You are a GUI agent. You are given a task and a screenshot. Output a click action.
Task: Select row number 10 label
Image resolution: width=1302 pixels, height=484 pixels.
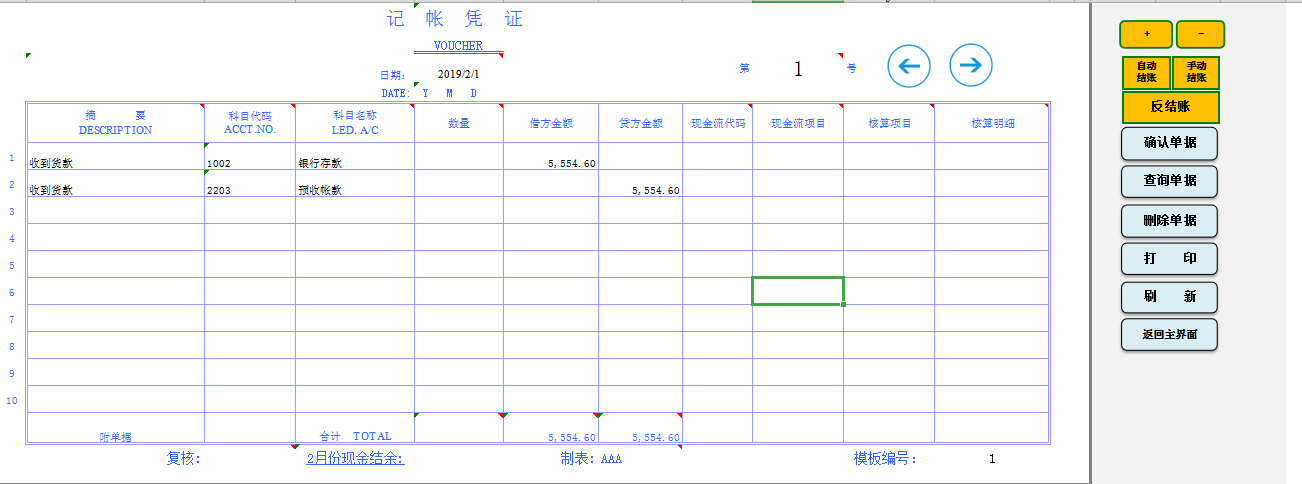12,400
